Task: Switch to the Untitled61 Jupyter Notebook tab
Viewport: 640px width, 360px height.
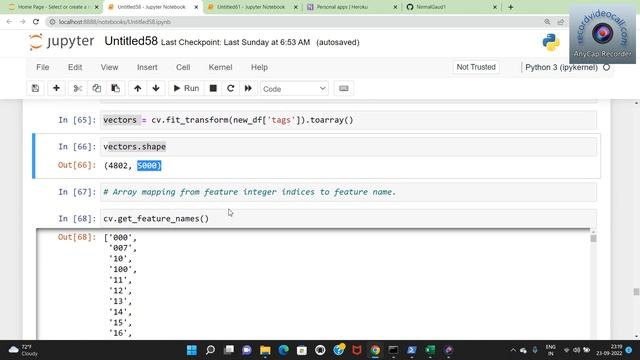Action: [x=251, y=7]
